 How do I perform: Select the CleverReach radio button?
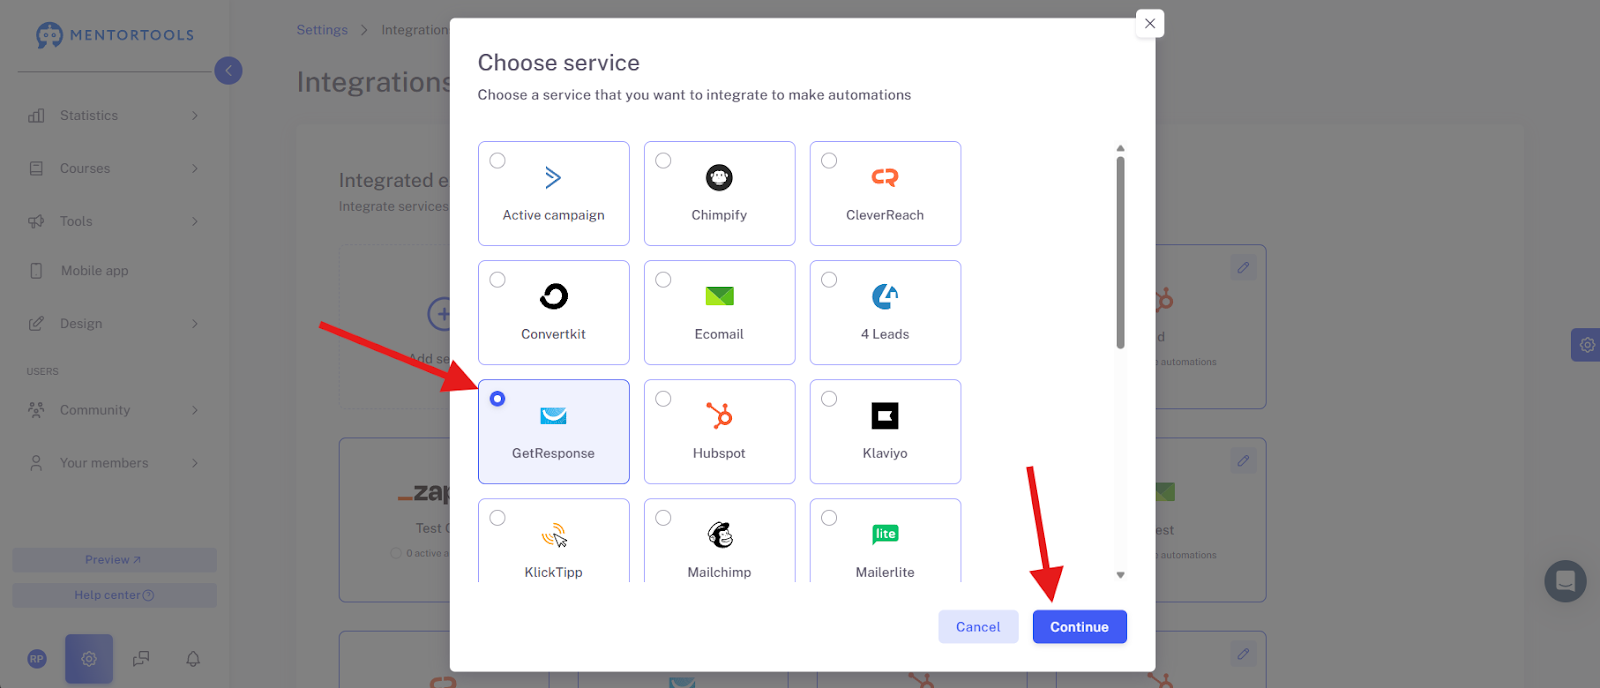[x=829, y=160]
